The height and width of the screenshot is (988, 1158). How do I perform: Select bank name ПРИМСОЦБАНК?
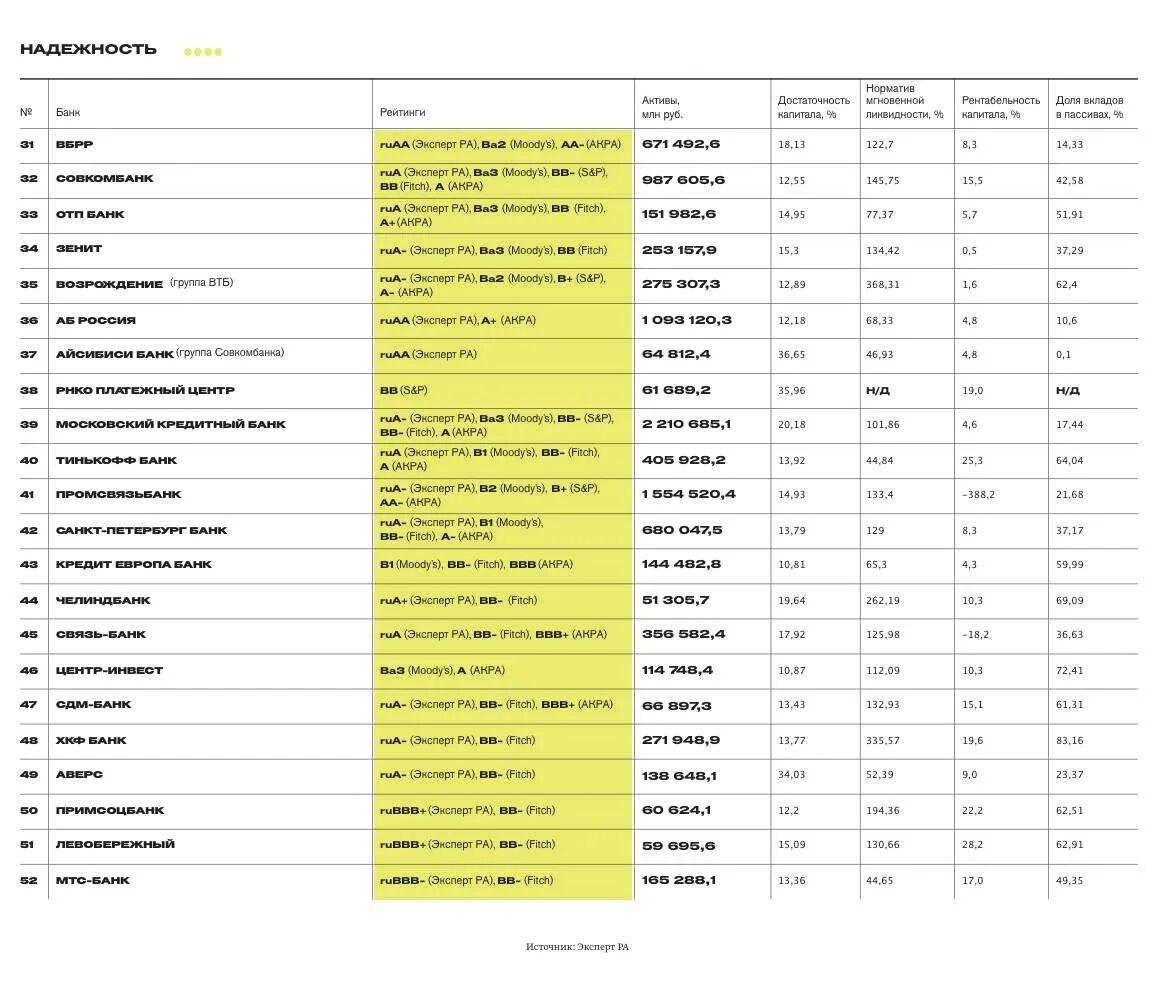[110, 811]
